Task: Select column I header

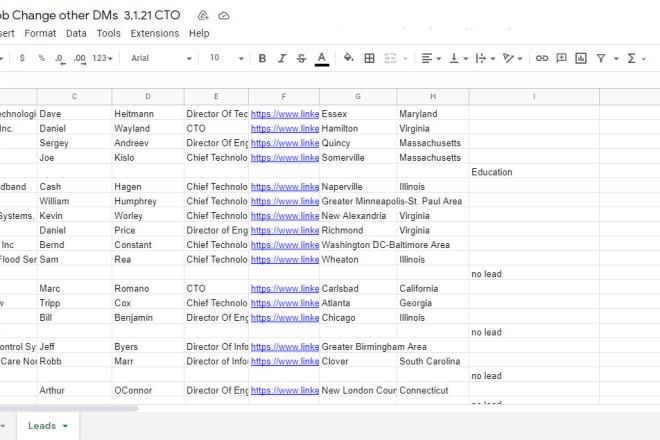Action: [x=534, y=96]
